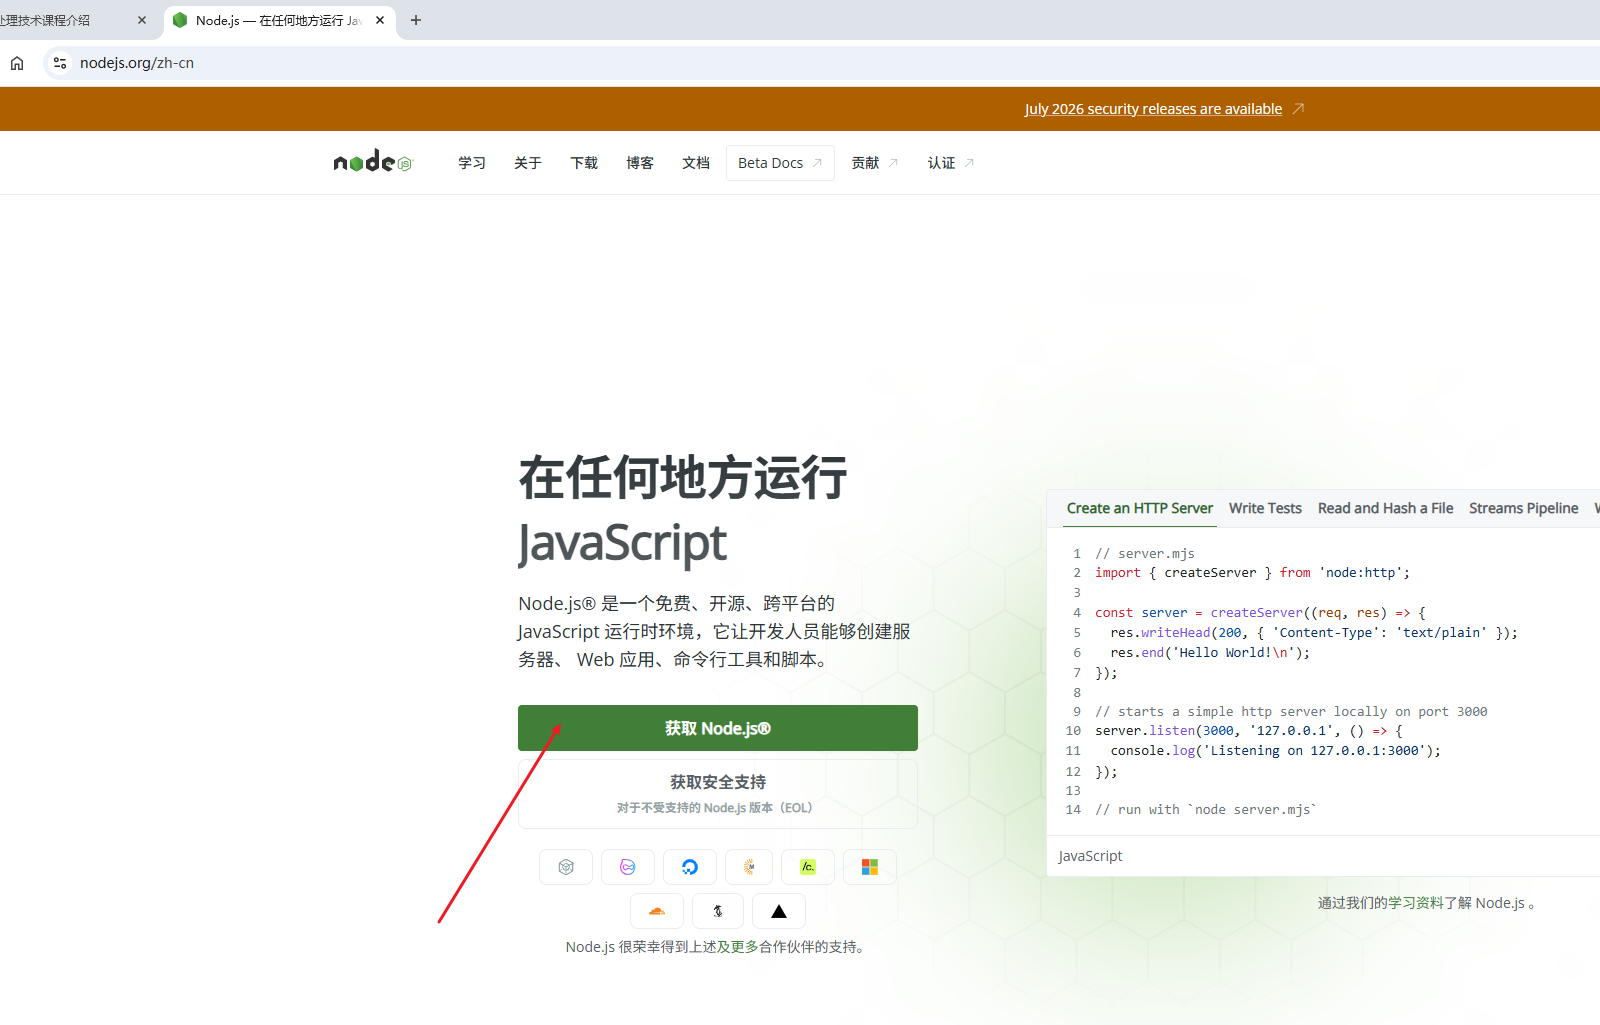Click the browser home icon

tap(17, 63)
